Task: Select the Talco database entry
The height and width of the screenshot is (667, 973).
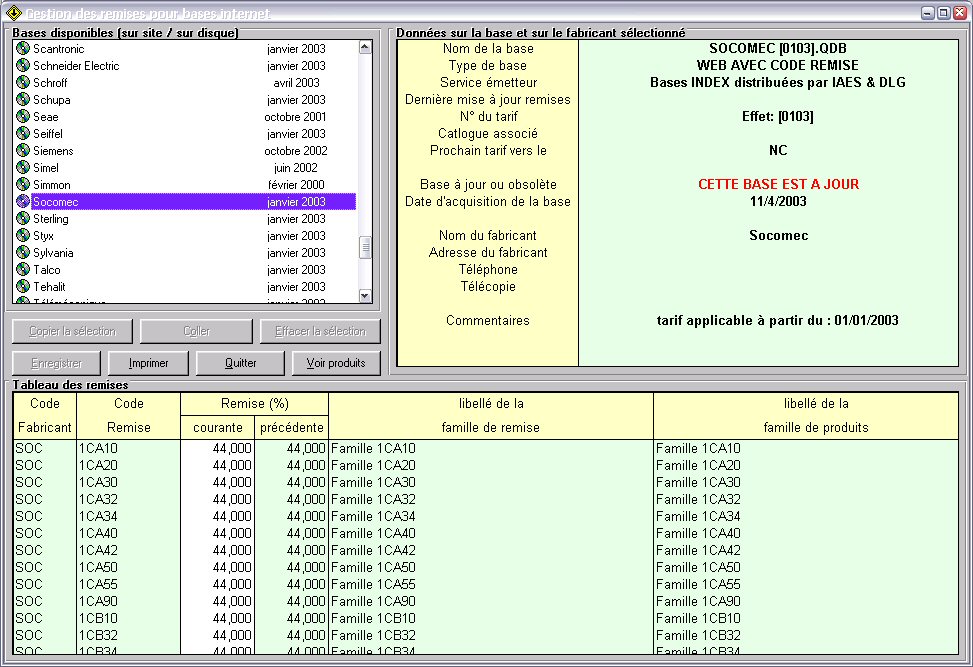Action: [47, 270]
